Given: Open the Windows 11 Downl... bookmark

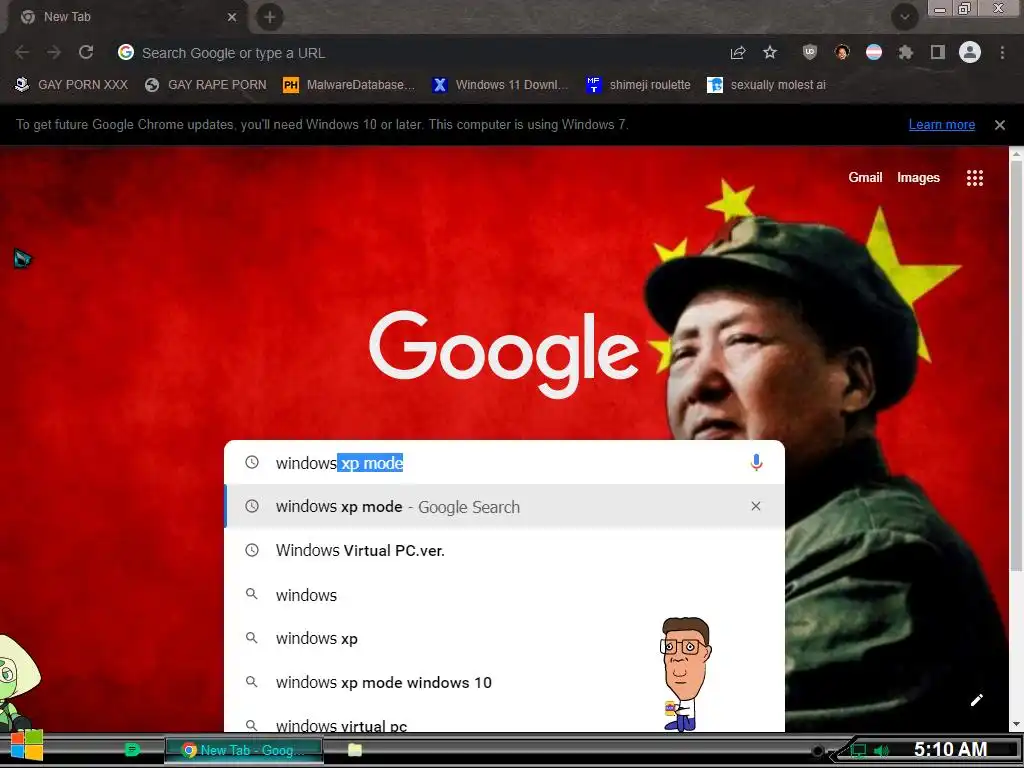Looking at the screenshot, I should (500, 85).
